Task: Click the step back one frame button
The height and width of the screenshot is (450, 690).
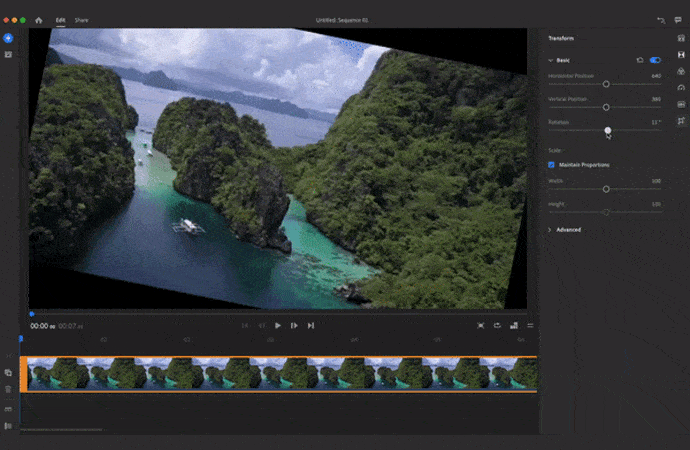Action: coord(261,326)
